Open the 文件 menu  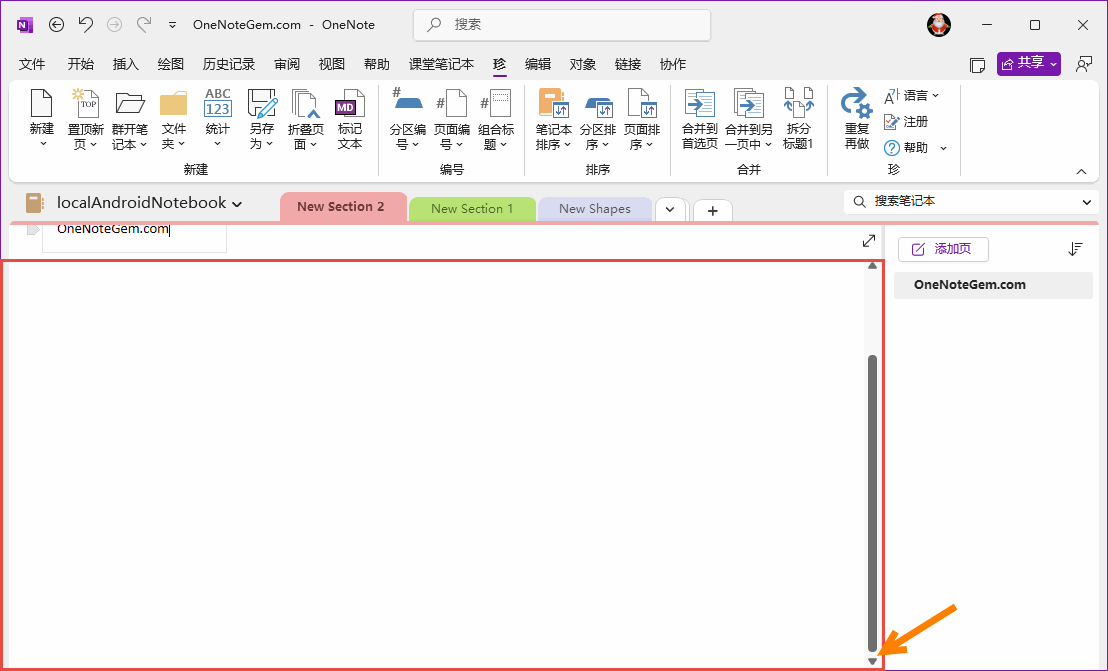pyautogui.click(x=32, y=64)
